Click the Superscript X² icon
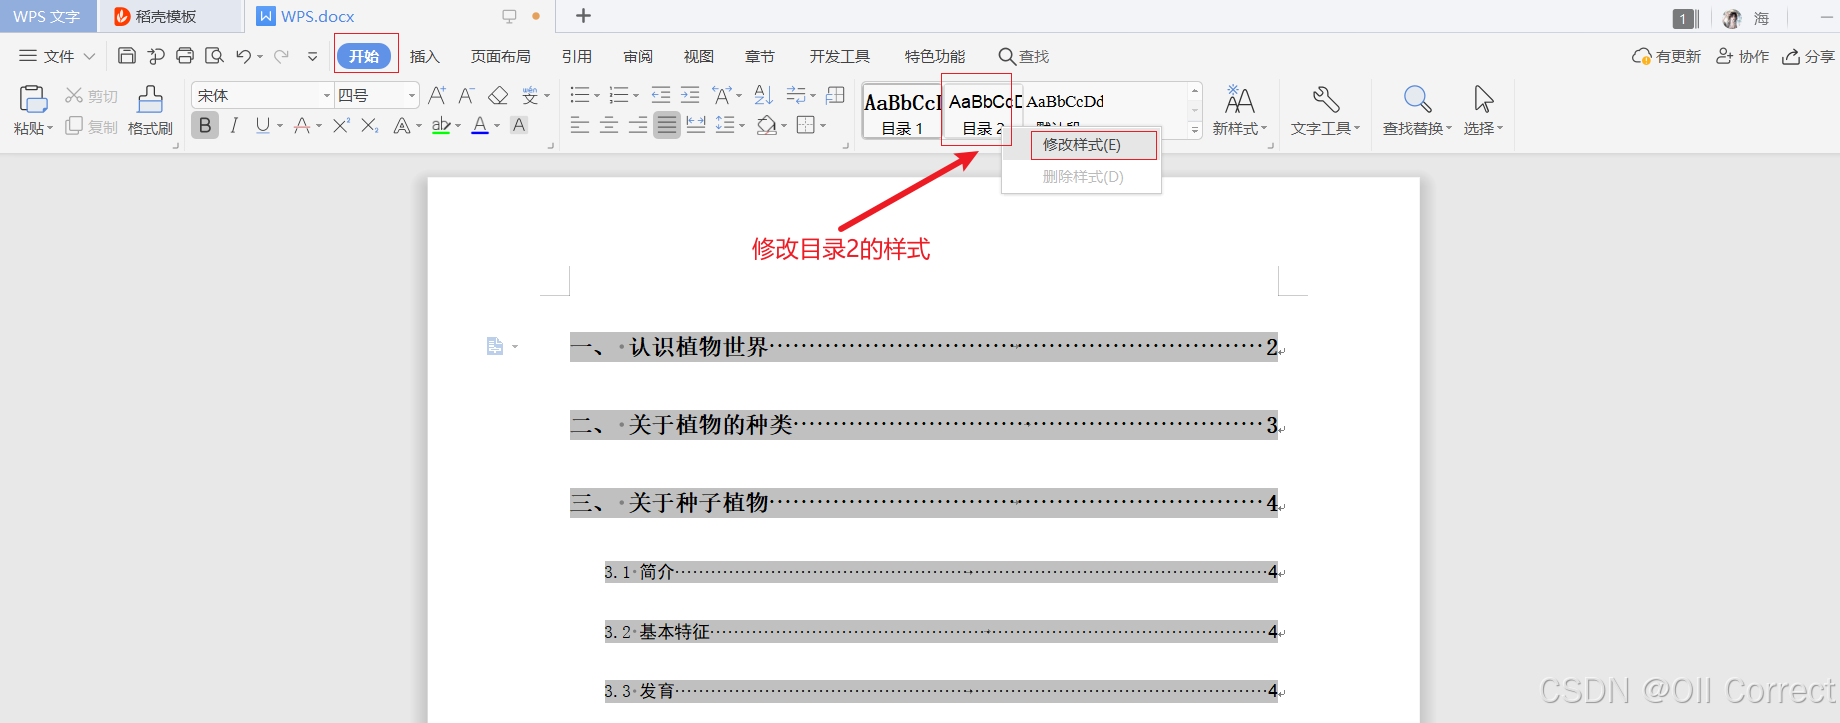1840x723 pixels. [341, 125]
